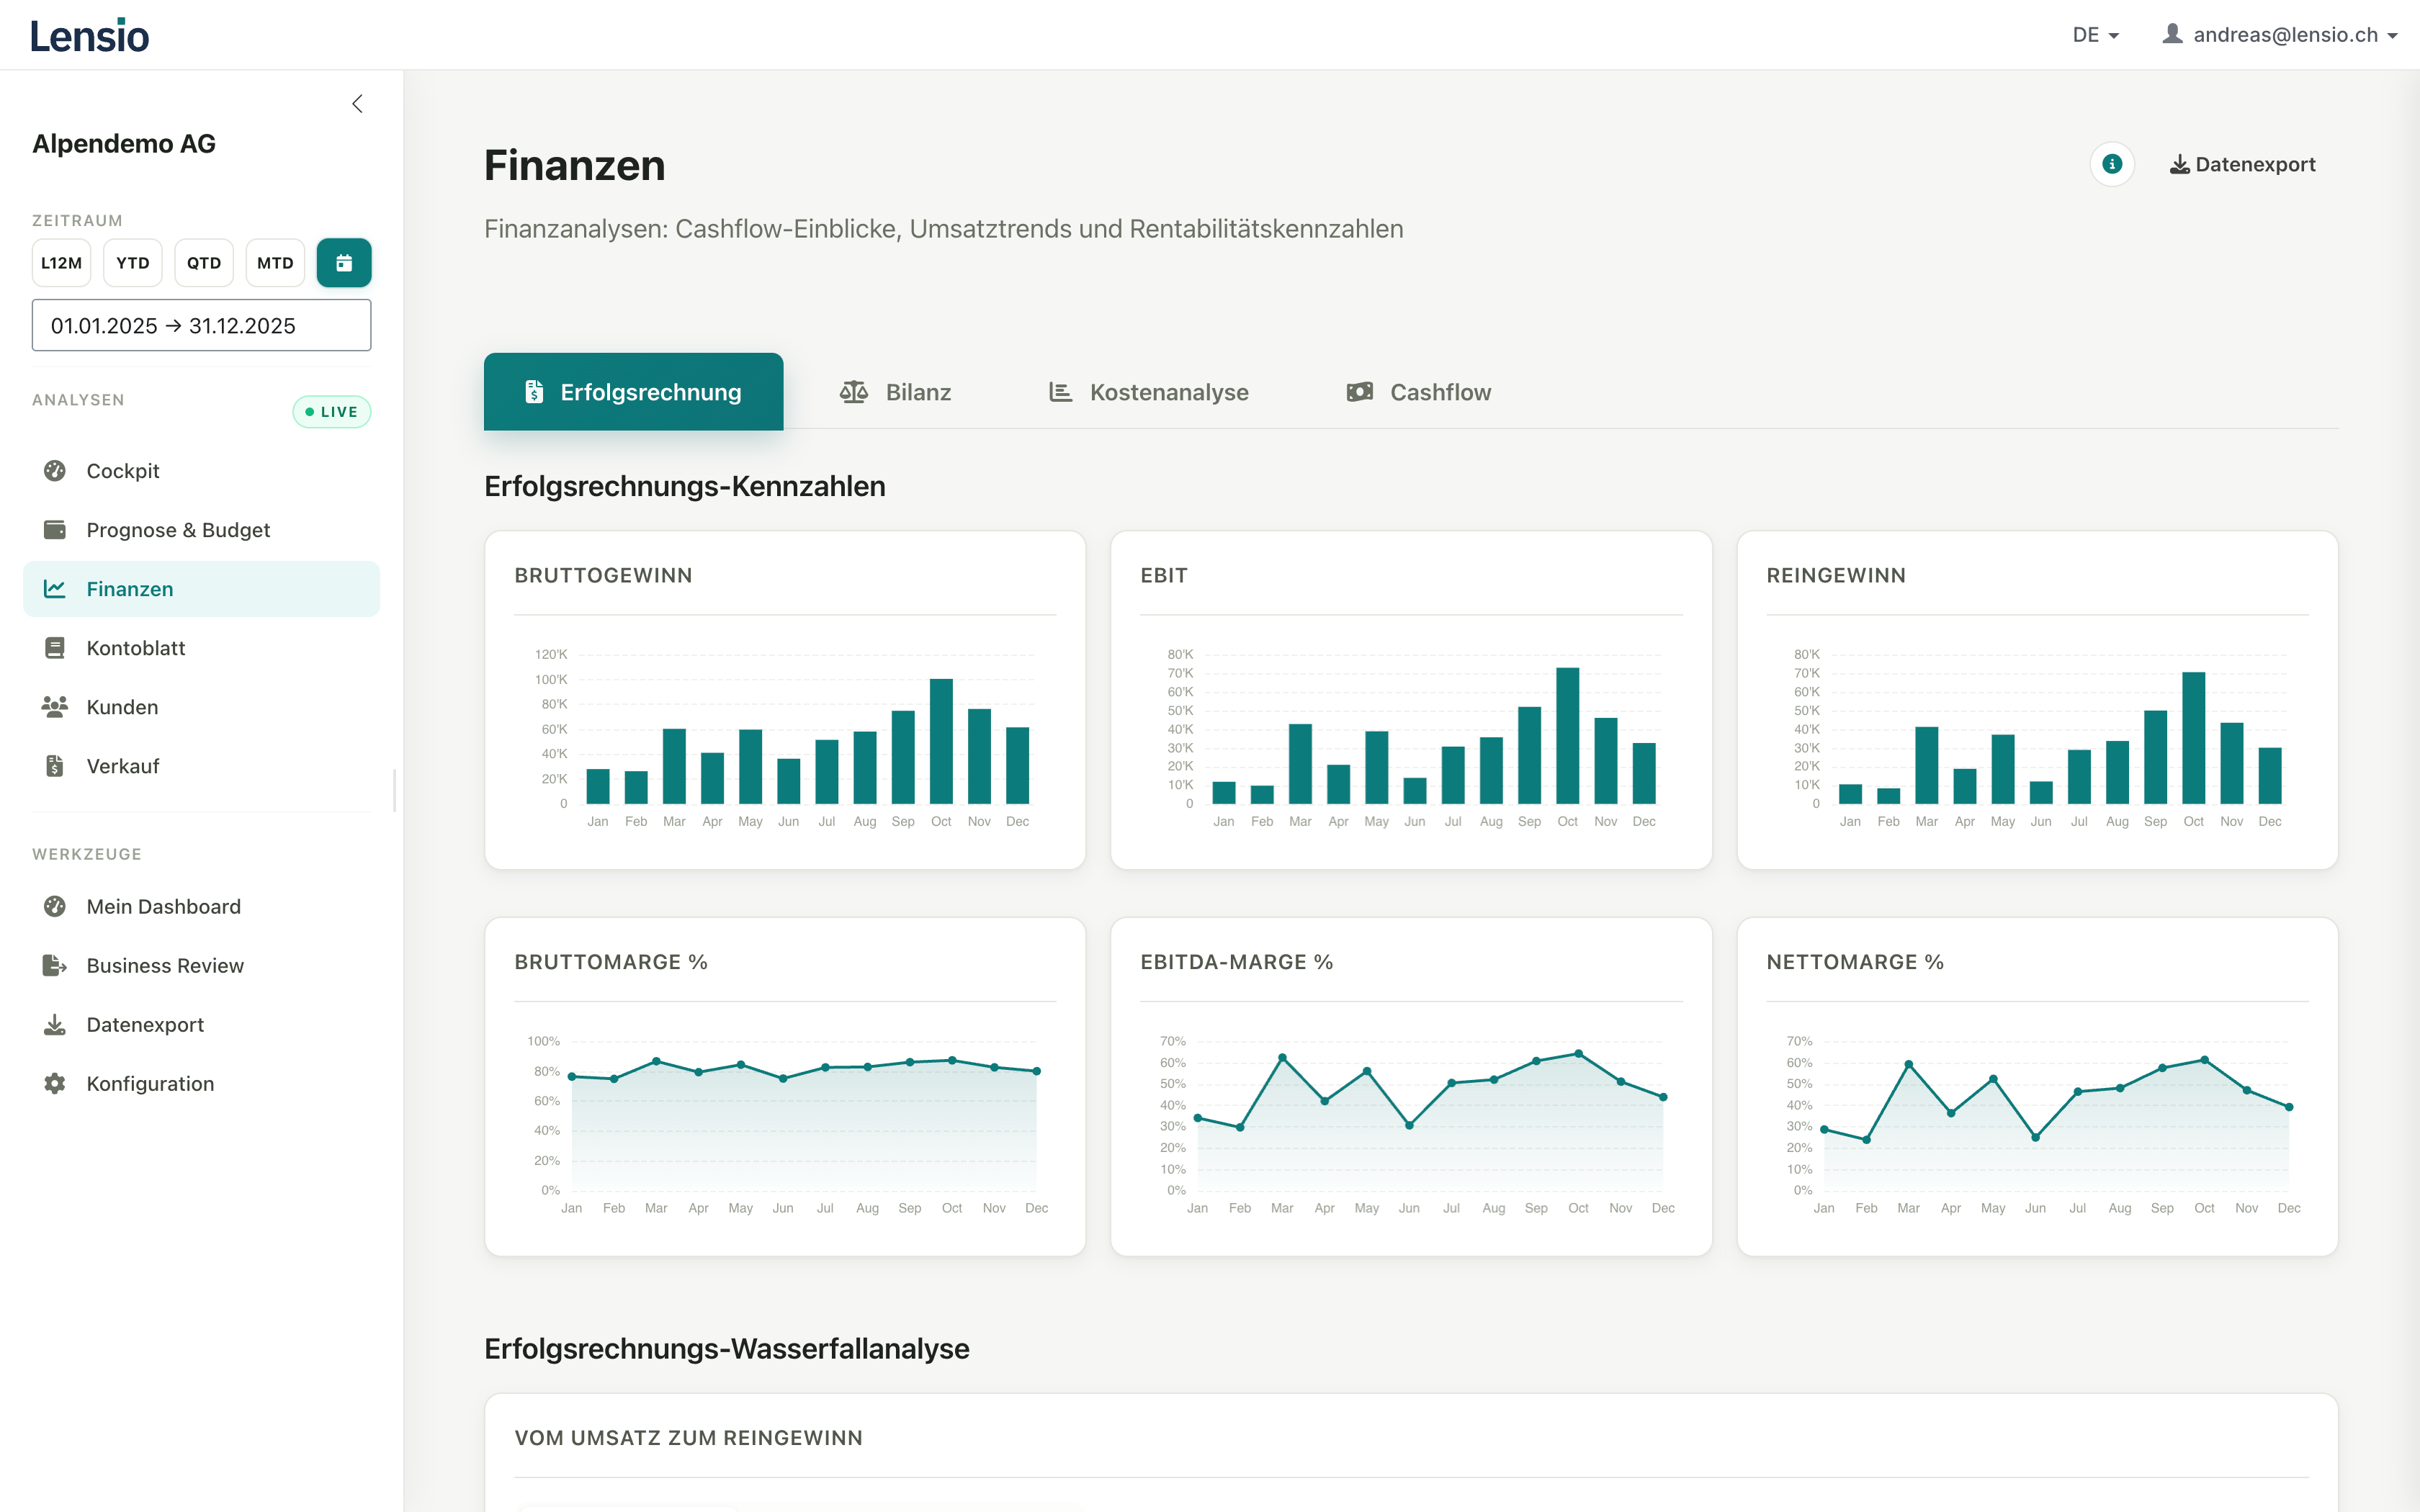Enable the YTD period filter
The height and width of the screenshot is (1512, 2420).
point(132,262)
